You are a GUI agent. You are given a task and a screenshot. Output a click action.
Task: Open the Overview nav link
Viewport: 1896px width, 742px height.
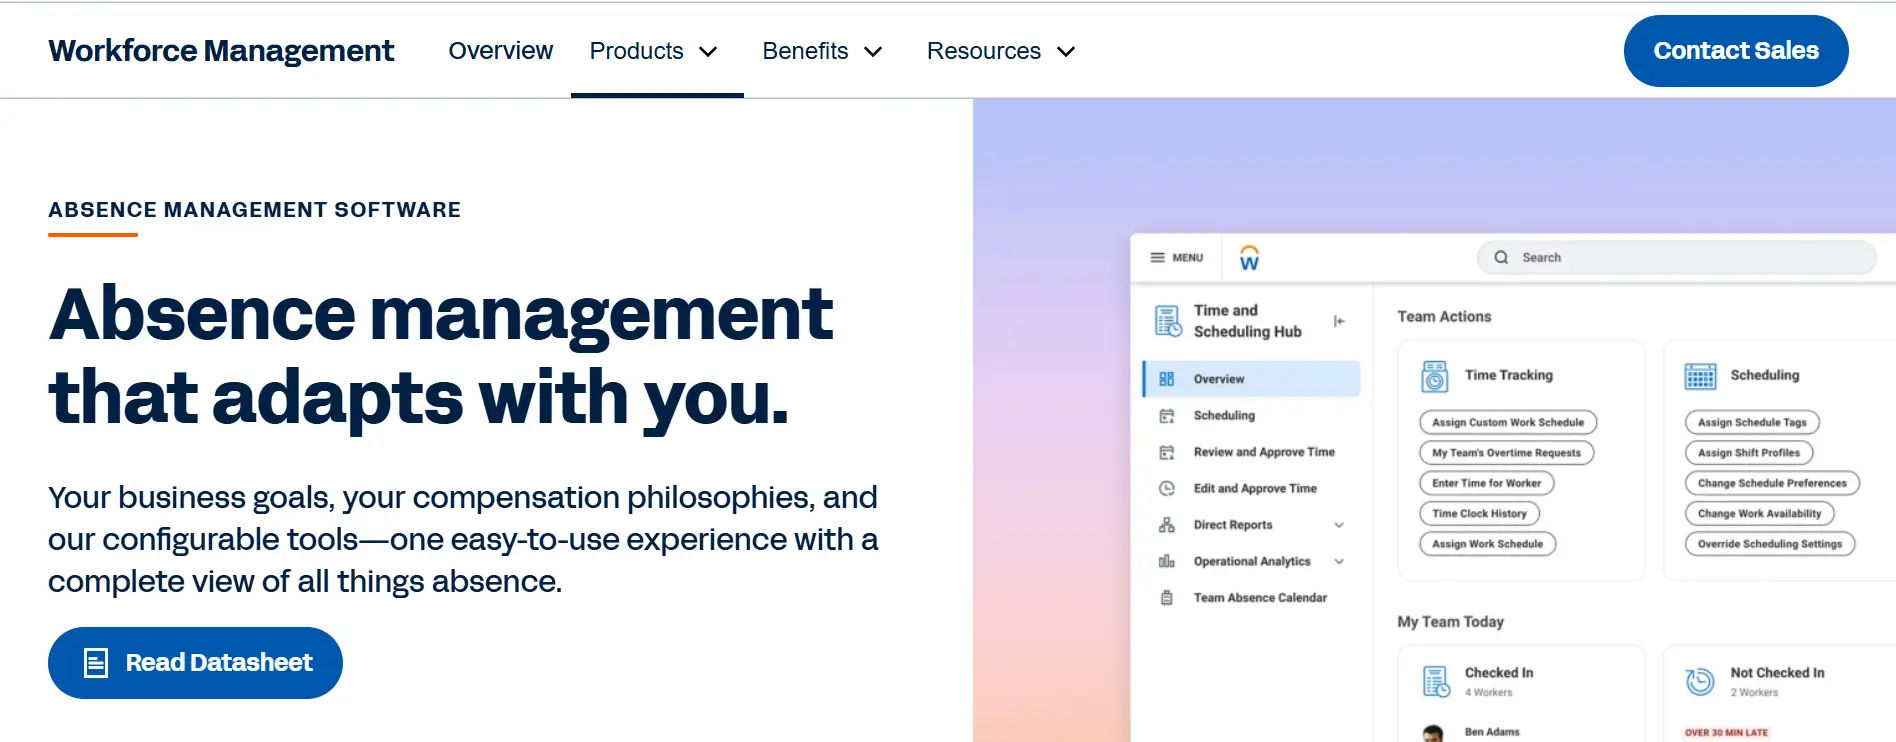500,51
